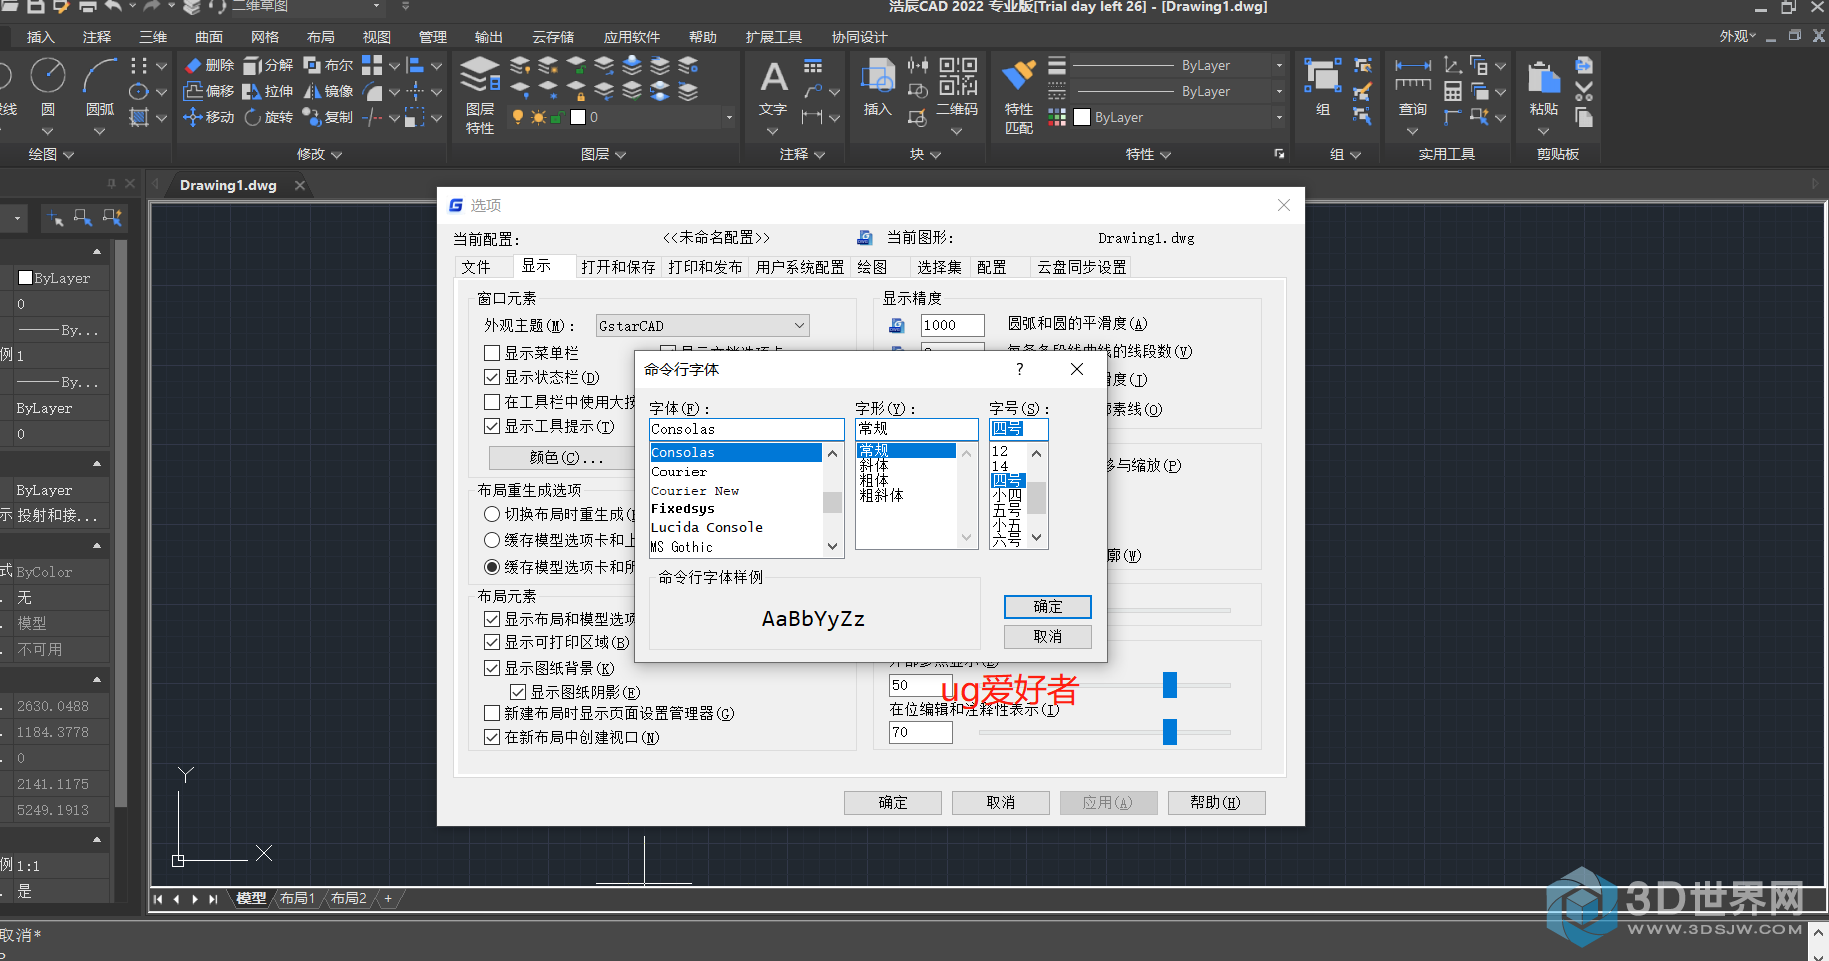This screenshot has height=961, width=1829.
Task: Click the calculator icon in utilities panel
Action: (x=1453, y=91)
